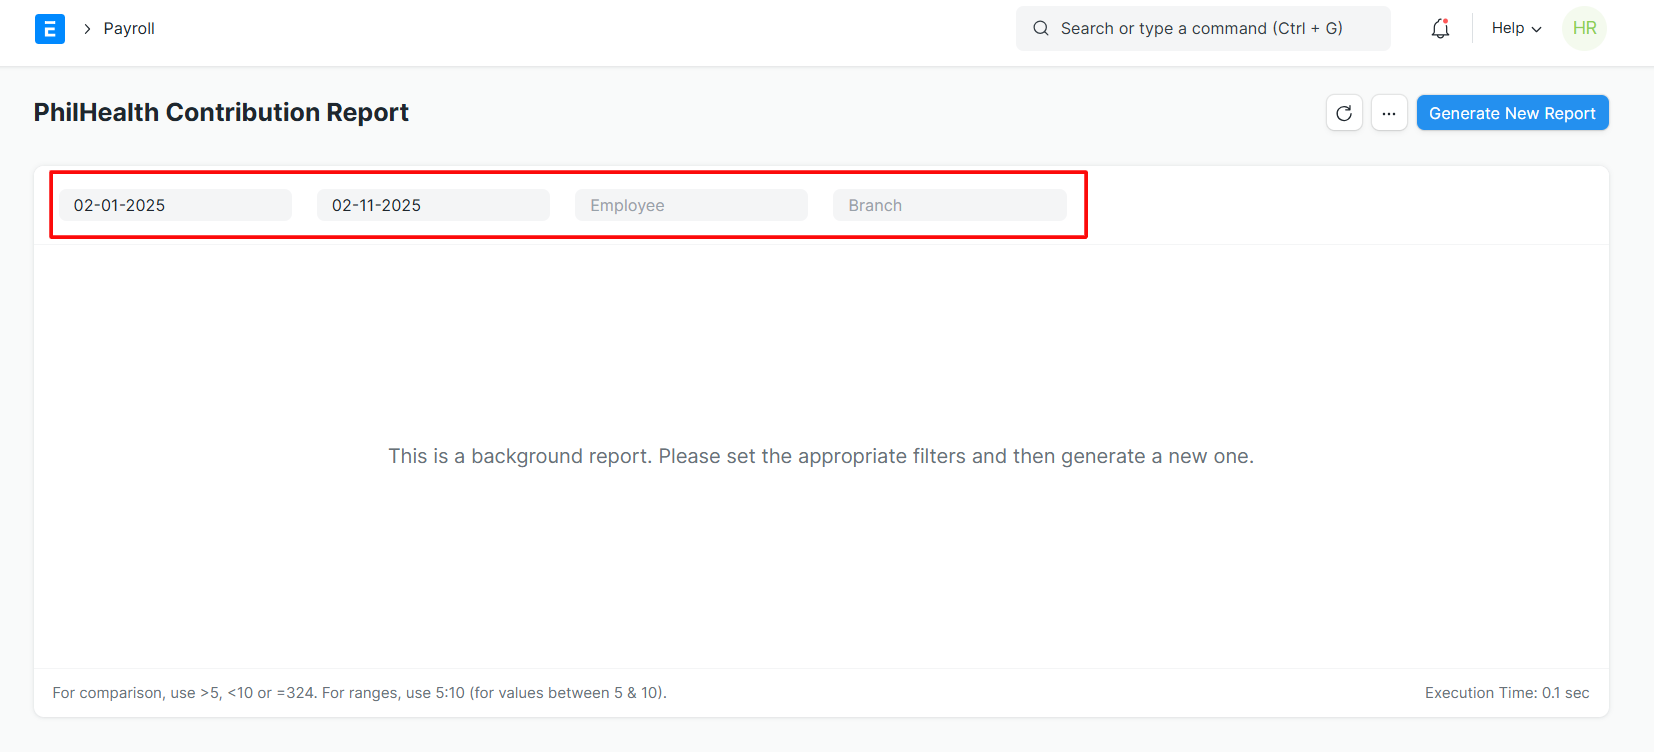
Task: Click the Execution Time: 0.1 sec text
Action: pyautogui.click(x=1507, y=693)
